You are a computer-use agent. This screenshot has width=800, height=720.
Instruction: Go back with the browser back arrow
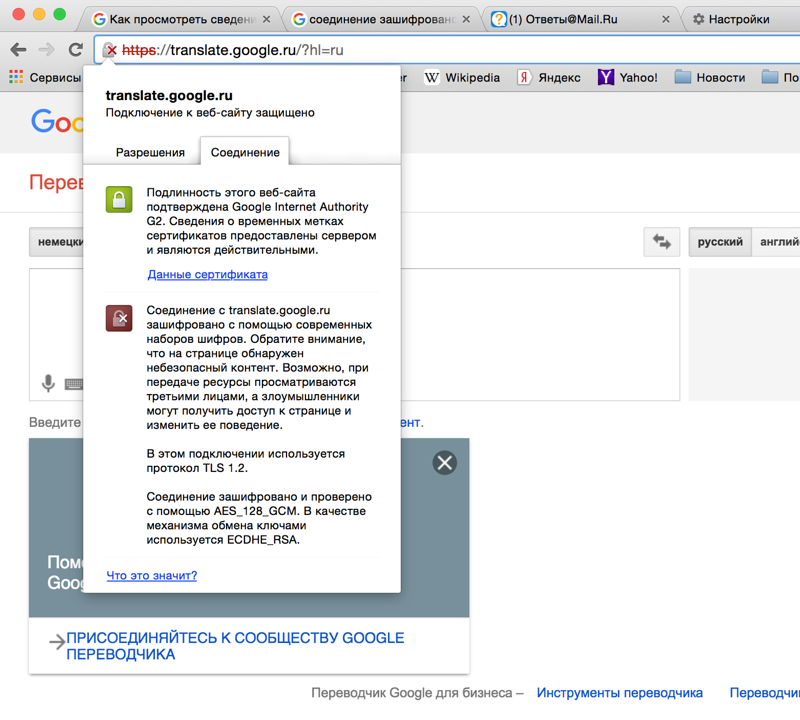(x=18, y=49)
